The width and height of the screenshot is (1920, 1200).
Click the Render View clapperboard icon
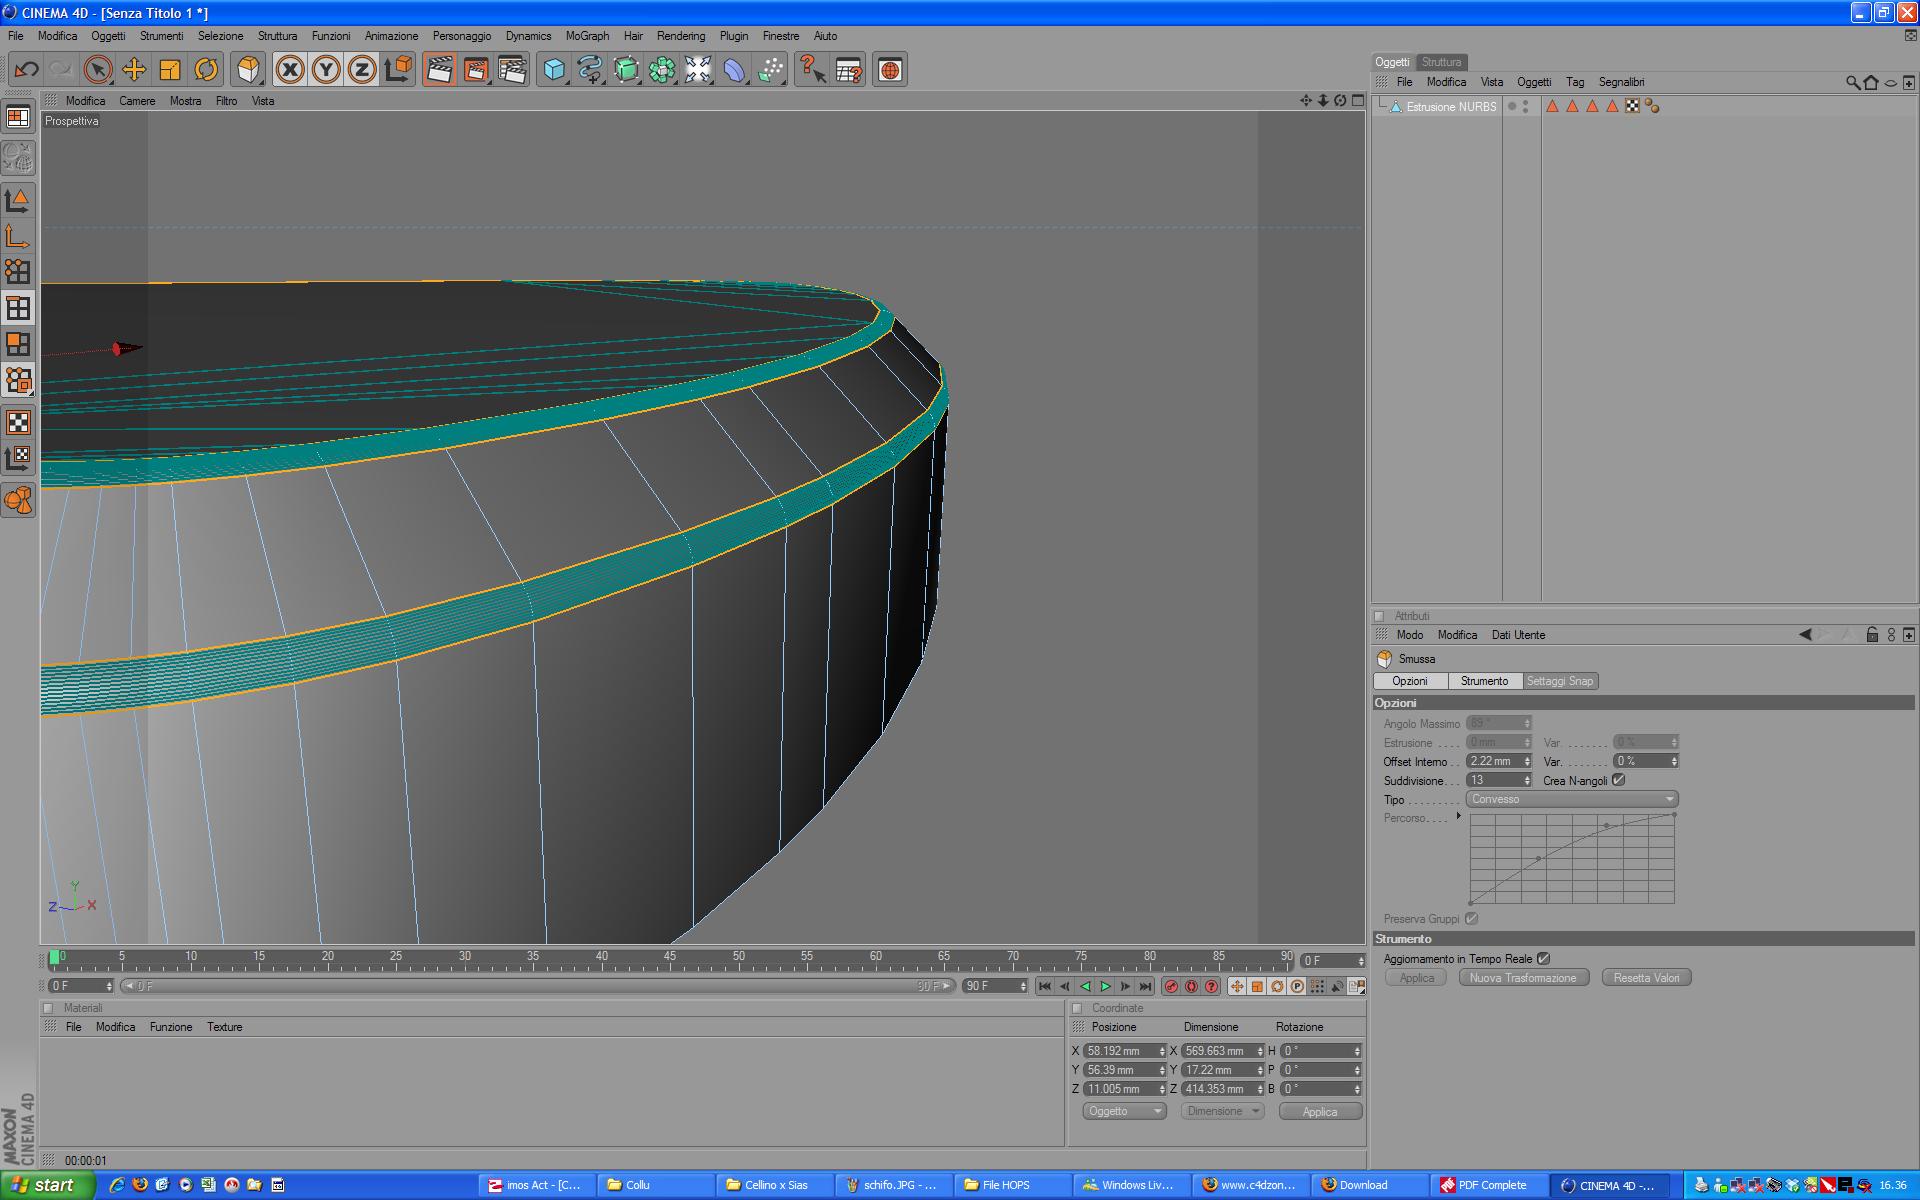439,70
